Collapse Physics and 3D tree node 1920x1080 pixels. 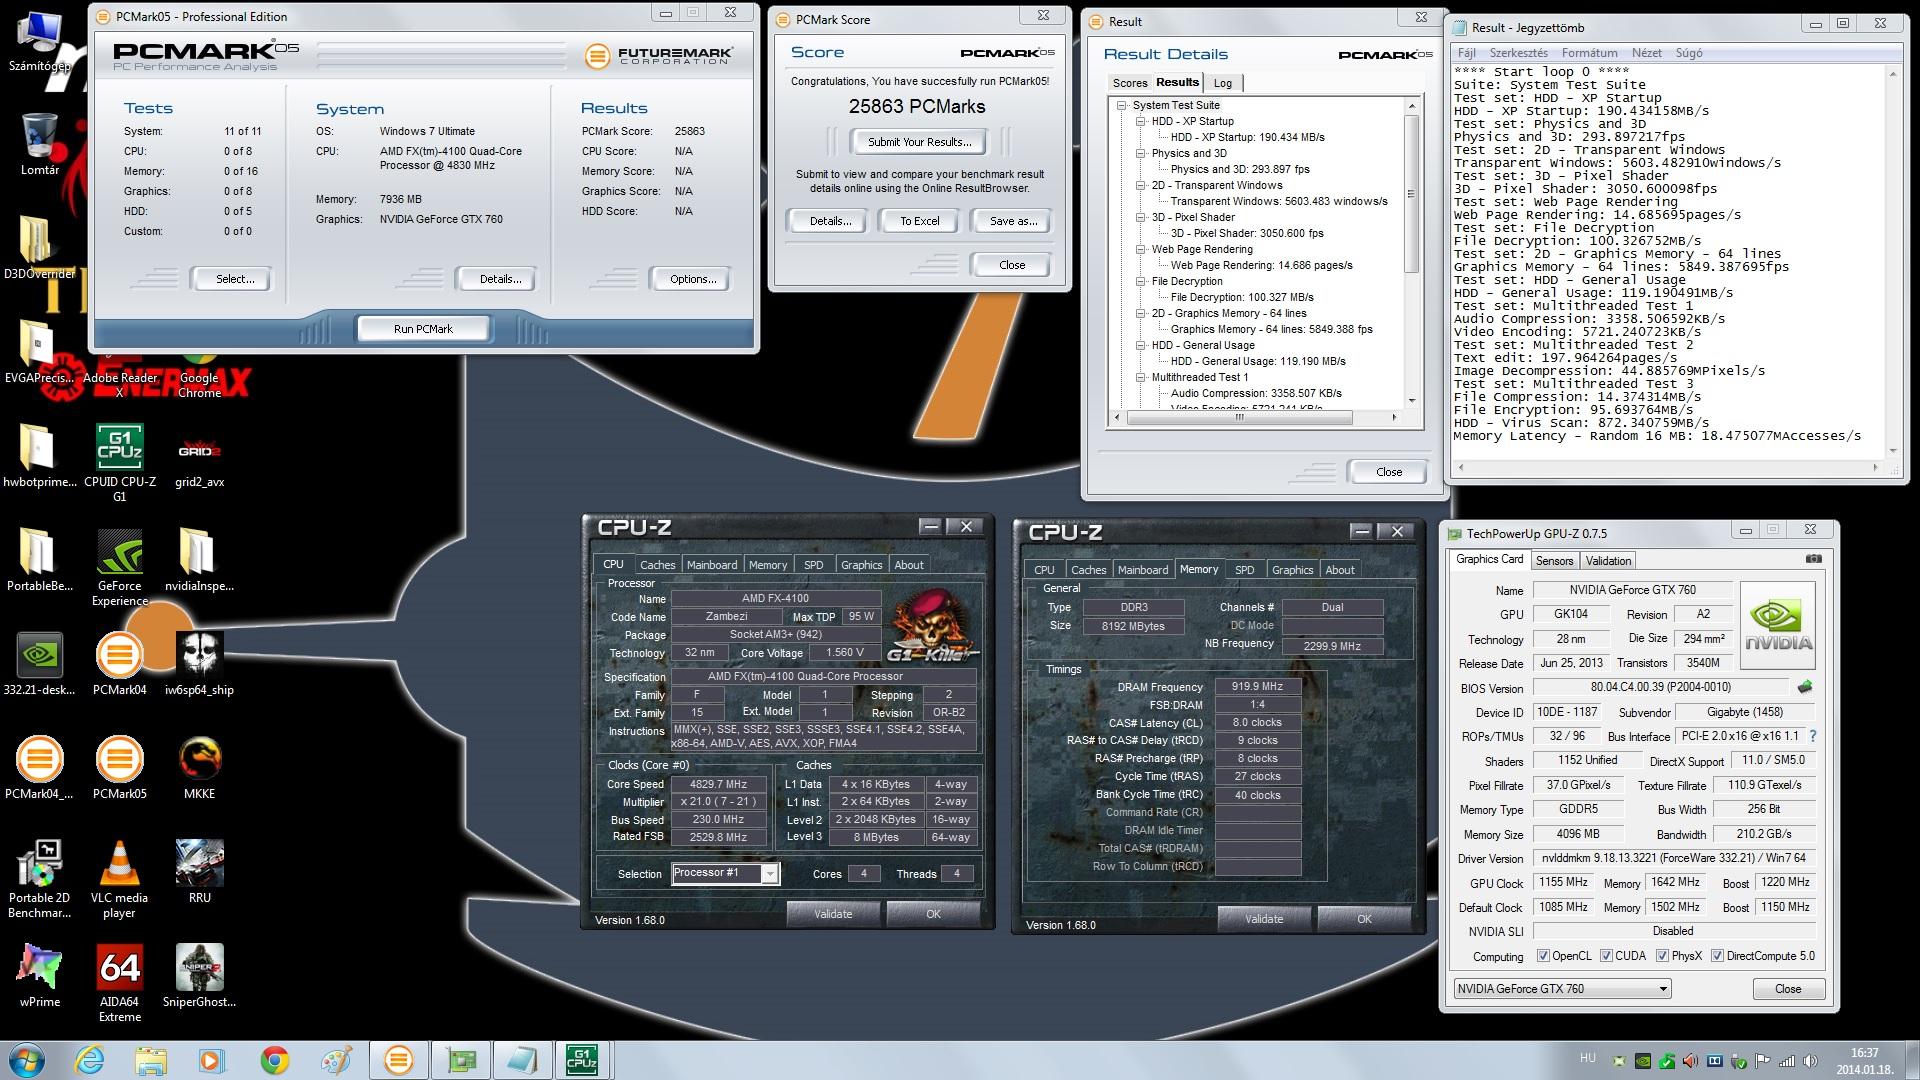click(x=1140, y=153)
